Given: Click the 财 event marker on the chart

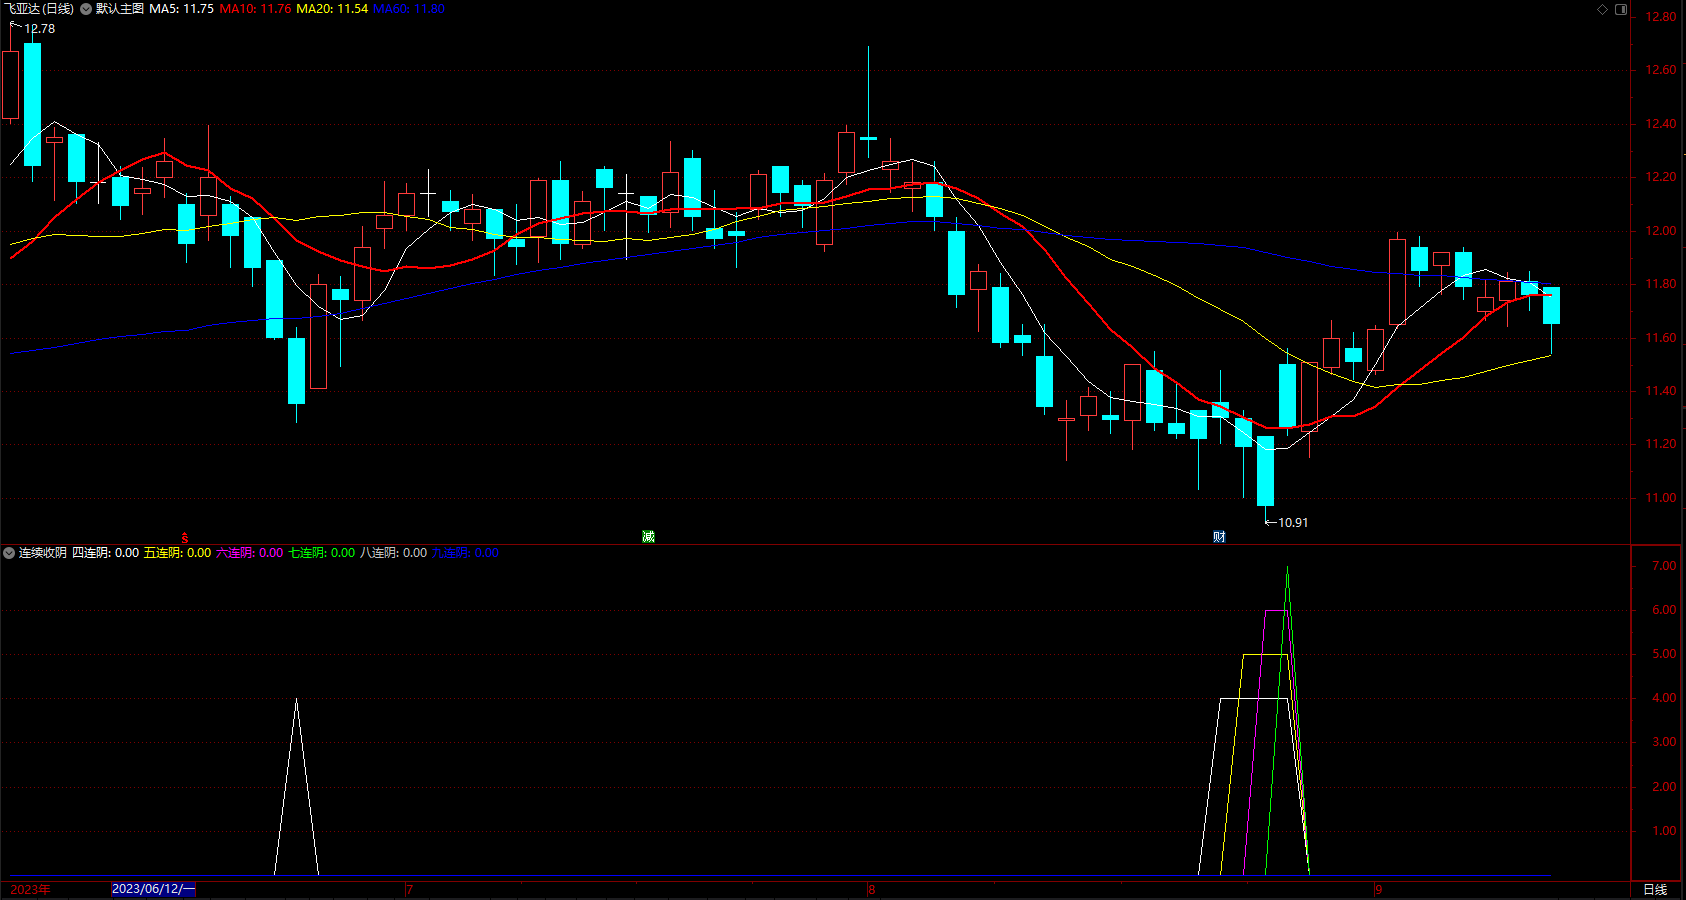Looking at the screenshot, I should pos(1219,537).
